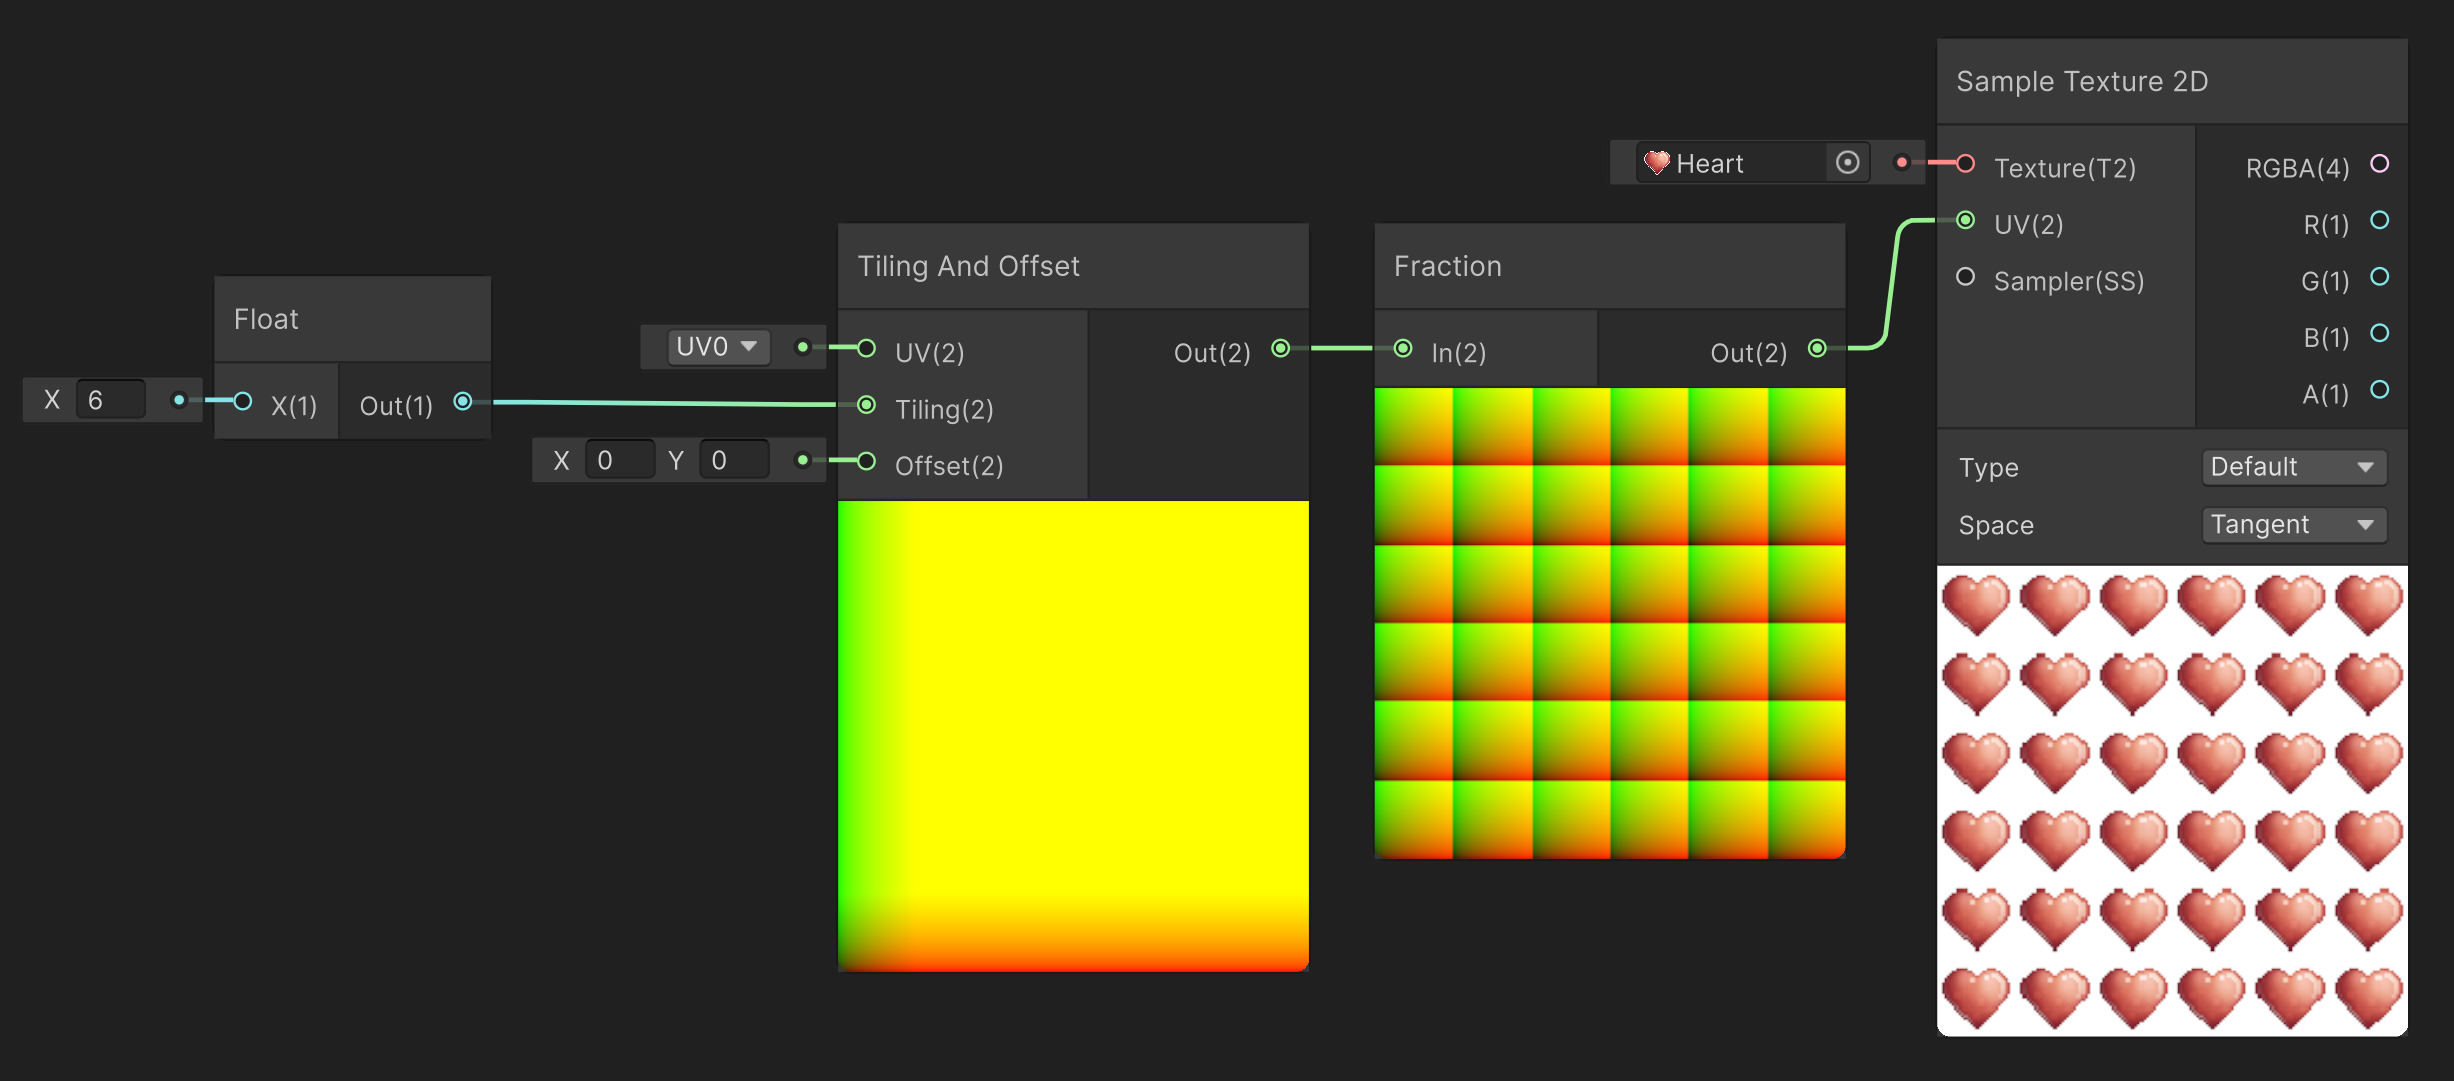Click the Sample Texture UV(2) input port
The image size is (2454, 1081).
point(1965,220)
